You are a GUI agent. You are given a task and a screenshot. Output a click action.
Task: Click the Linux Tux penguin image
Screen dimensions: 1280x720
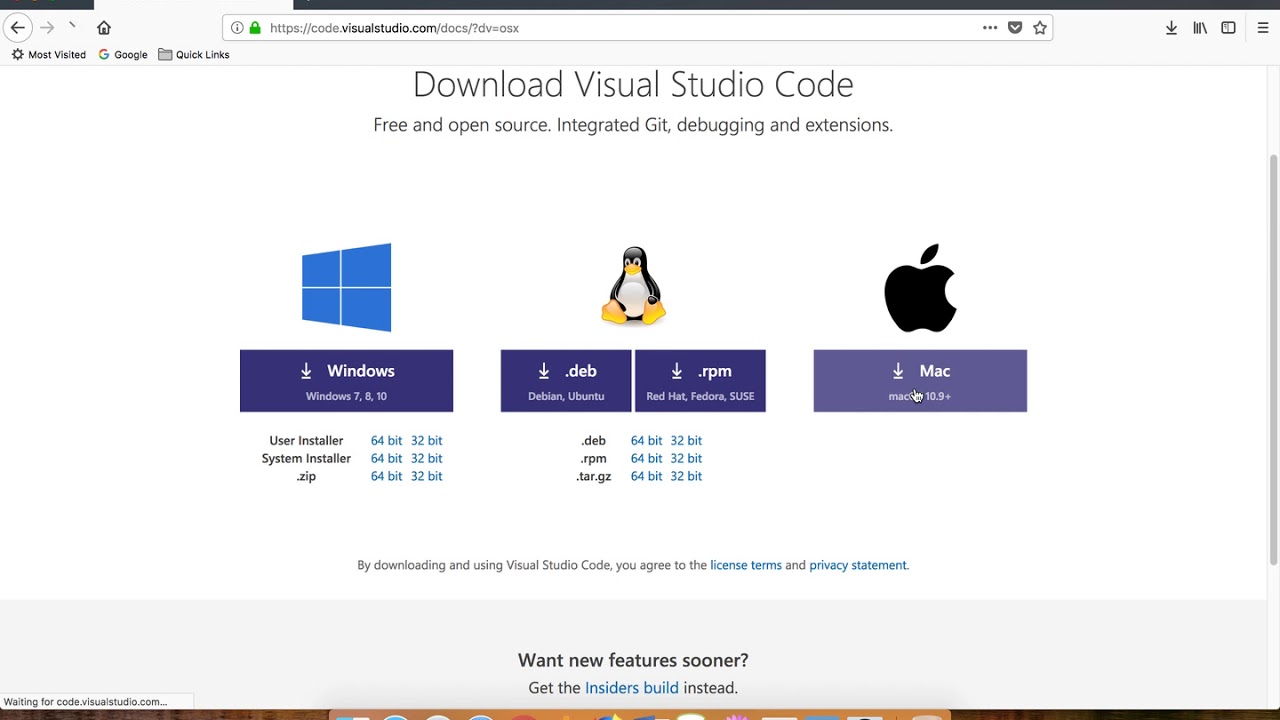(x=633, y=286)
